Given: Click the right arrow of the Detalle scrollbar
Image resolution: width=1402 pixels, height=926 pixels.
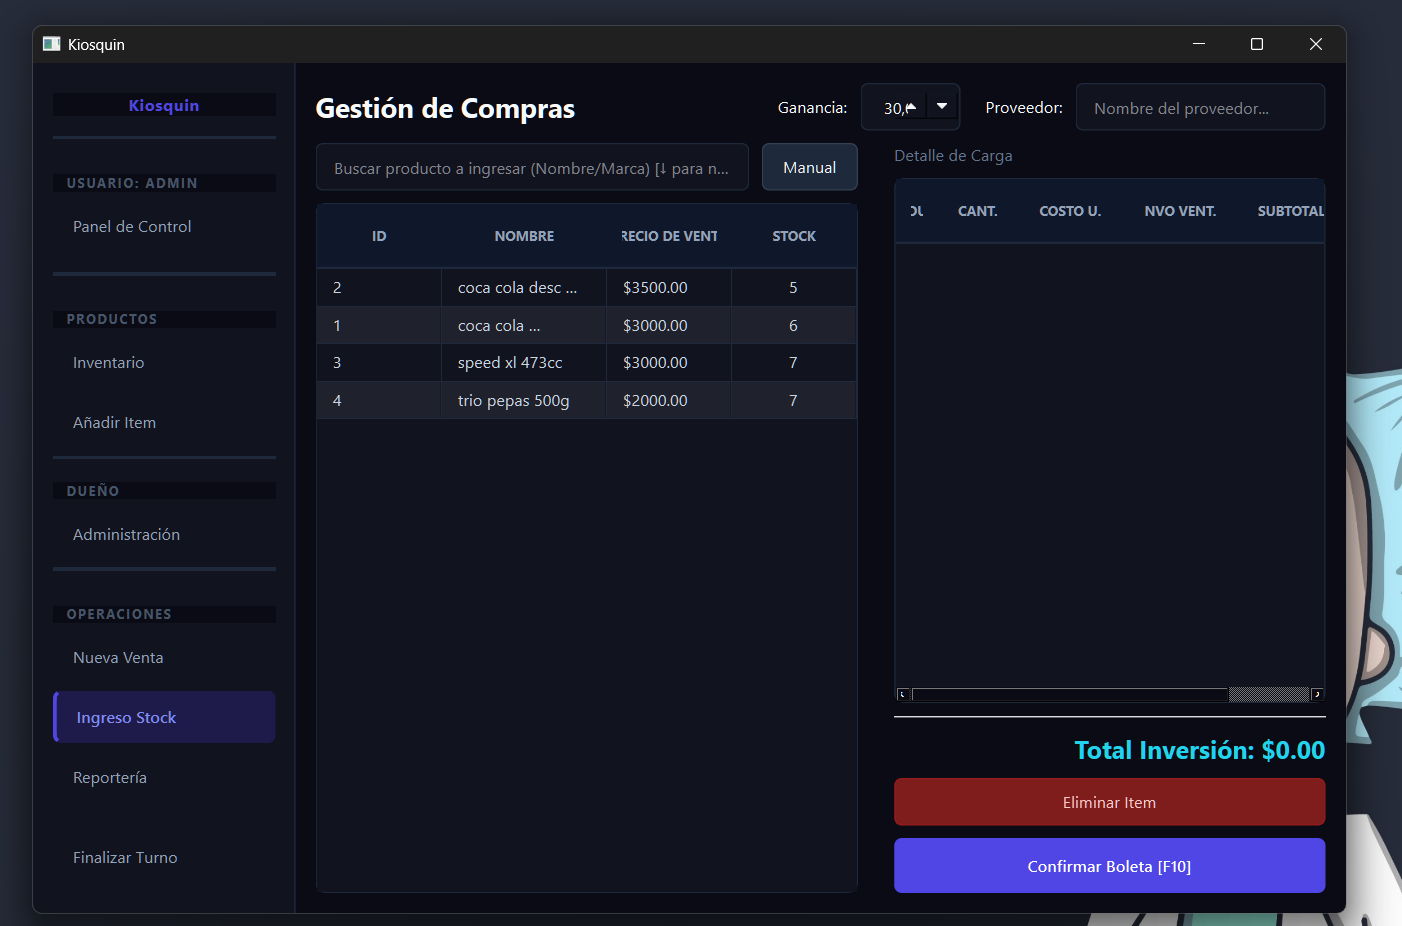Looking at the screenshot, I should pos(1317,693).
